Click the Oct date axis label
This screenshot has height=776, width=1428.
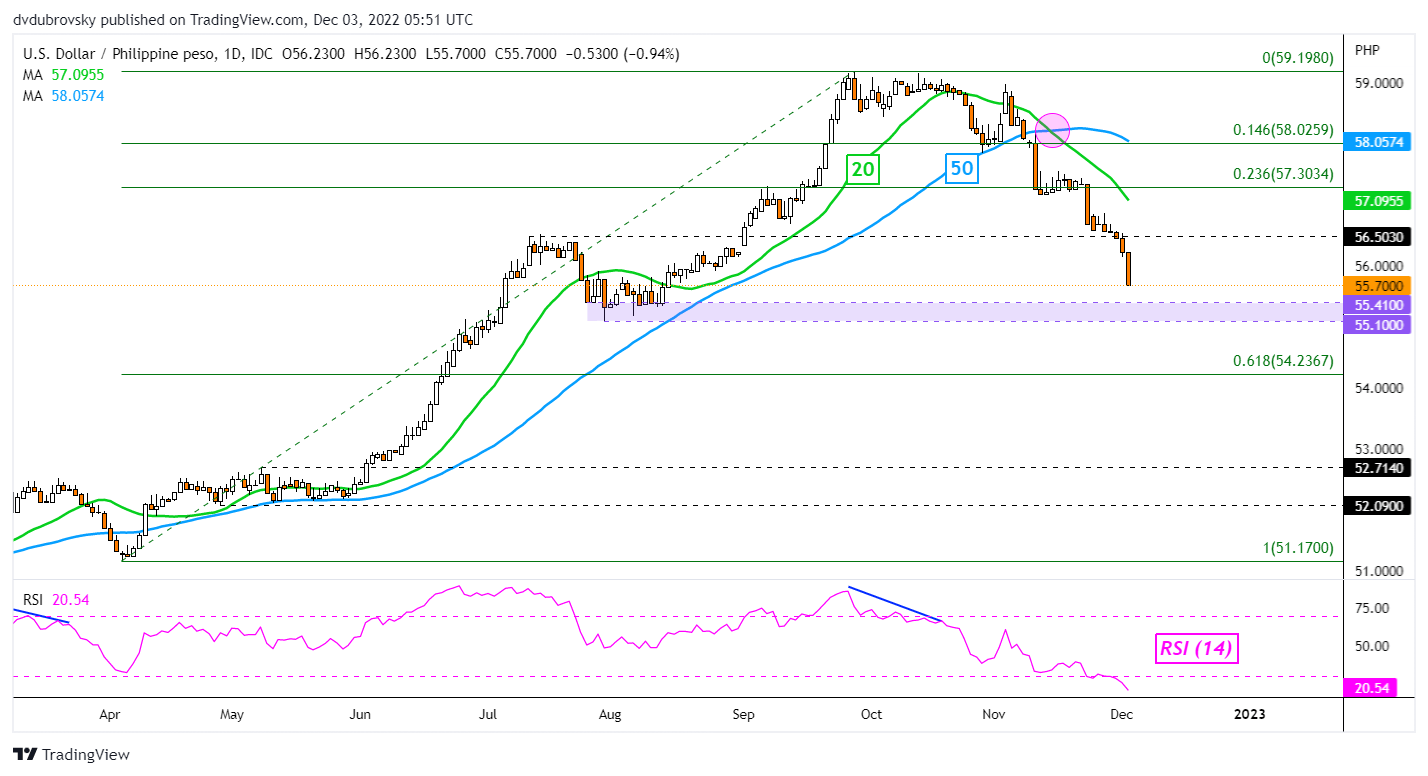[872, 714]
